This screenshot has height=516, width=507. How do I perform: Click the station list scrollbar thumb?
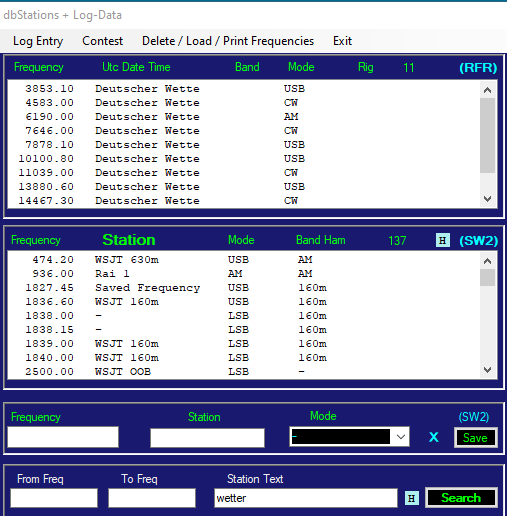487,277
